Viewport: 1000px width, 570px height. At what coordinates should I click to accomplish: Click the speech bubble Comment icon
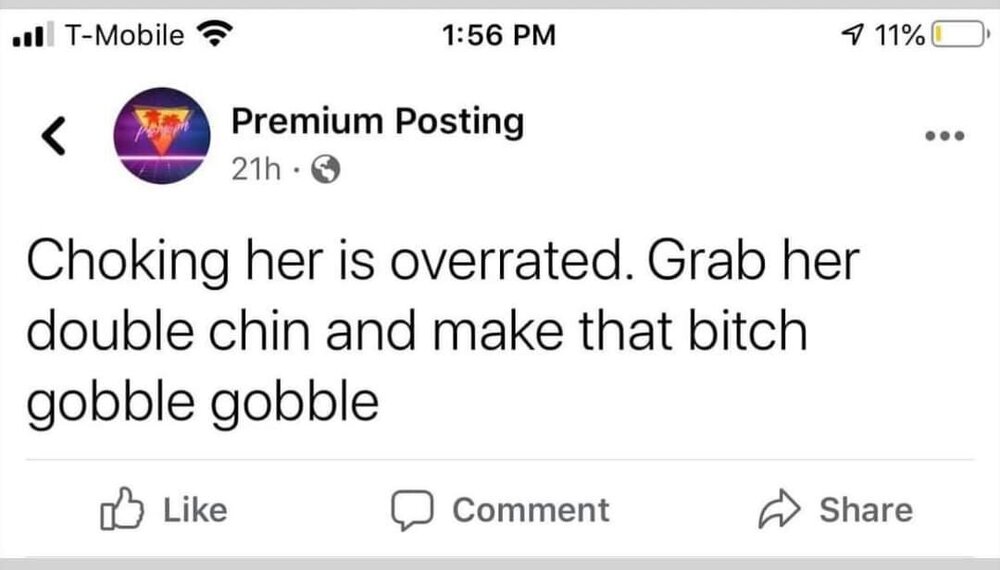tap(407, 509)
